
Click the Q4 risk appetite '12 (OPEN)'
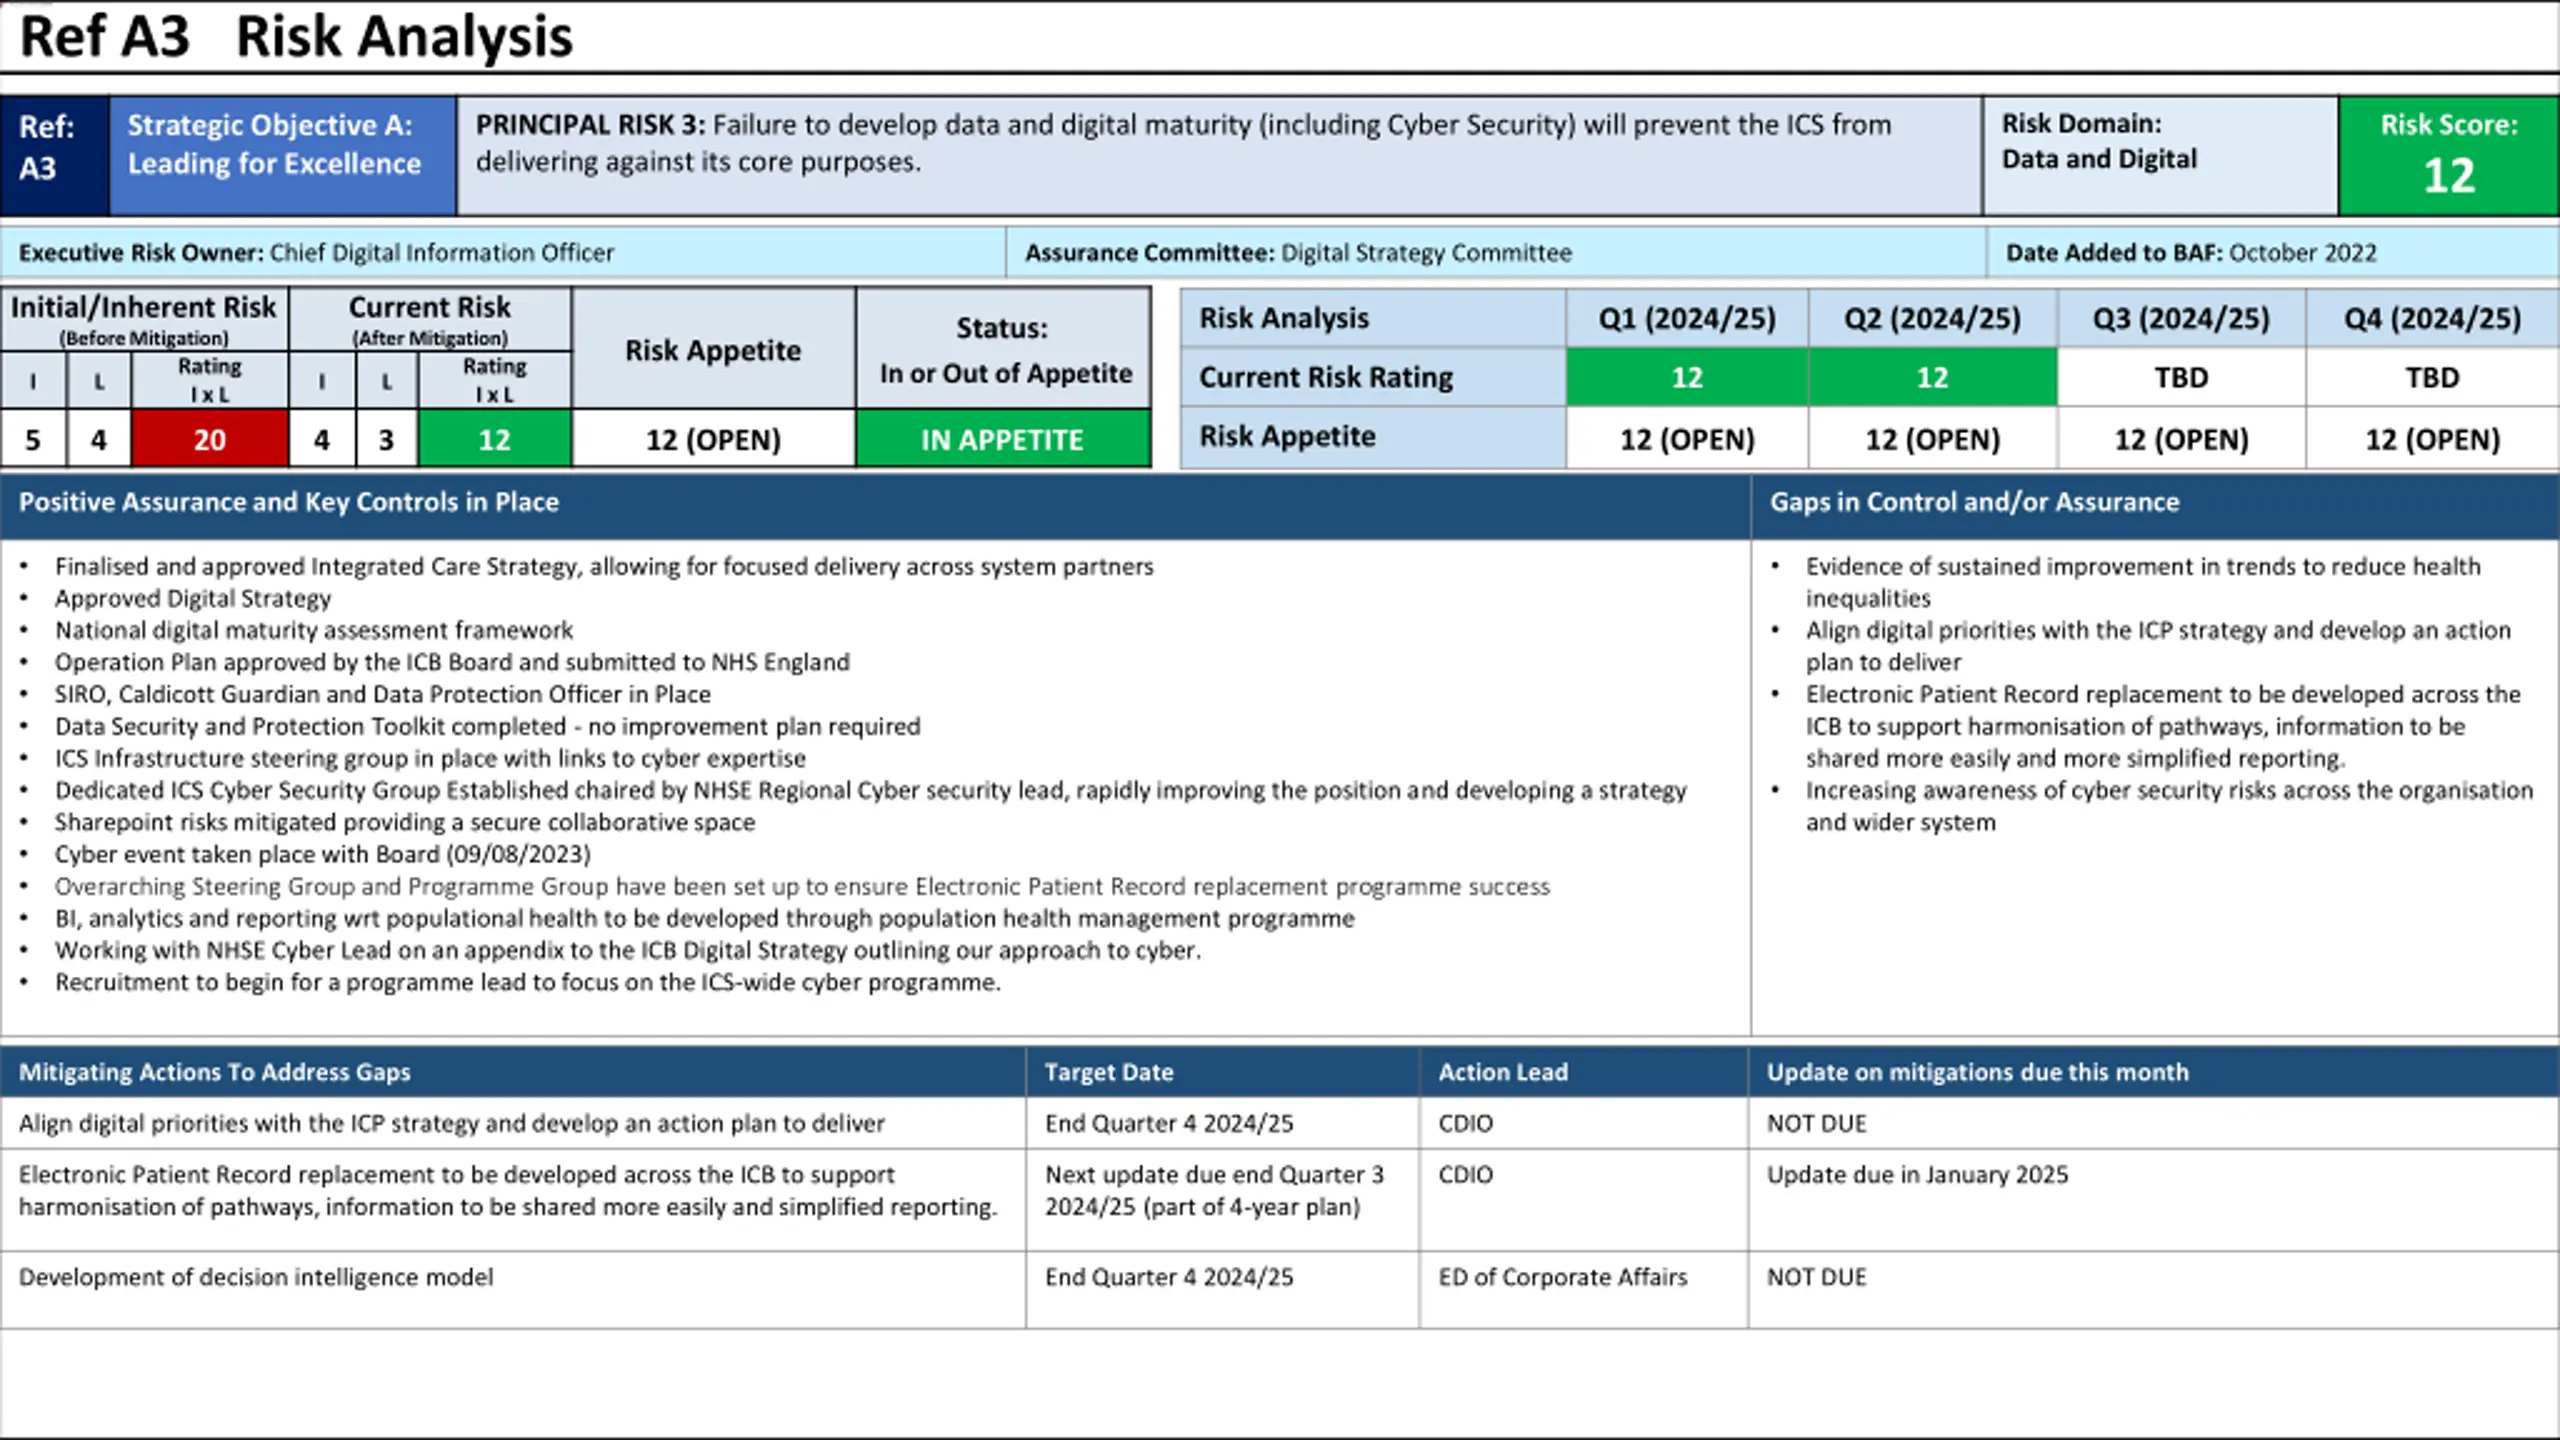2432,439
